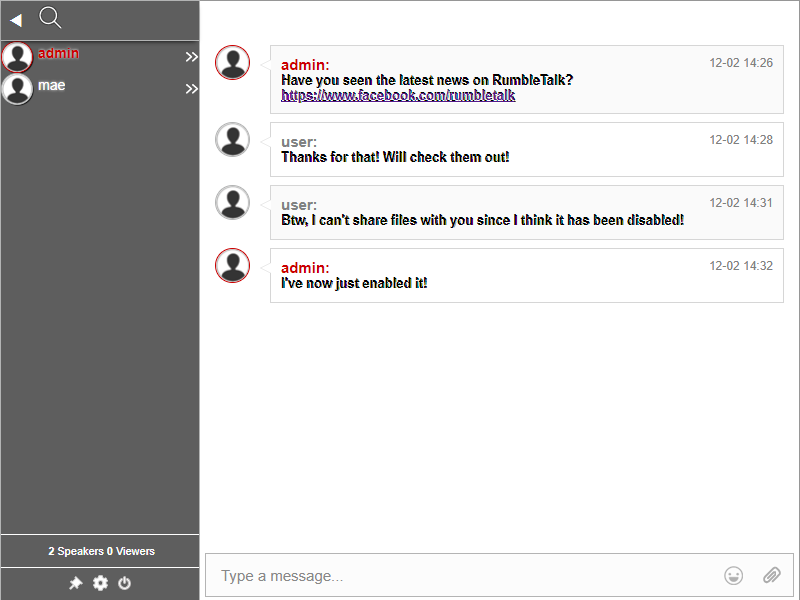This screenshot has width=800, height=600.
Task: Open the emoji picker
Action: click(x=734, y=575)
